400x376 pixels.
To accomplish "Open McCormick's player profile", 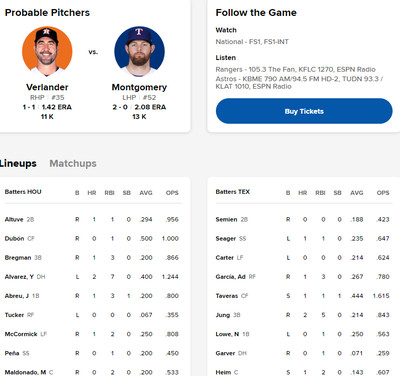I will point(21,334).
